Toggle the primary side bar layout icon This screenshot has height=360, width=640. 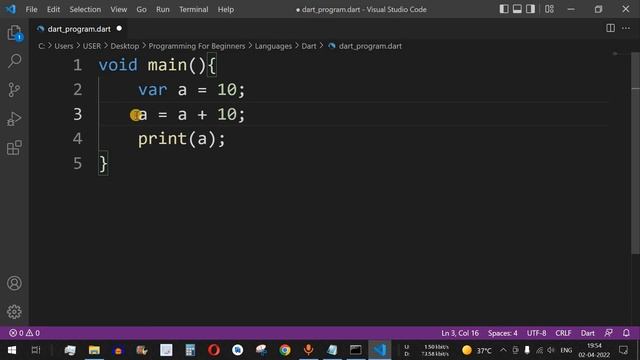[504, 9]
